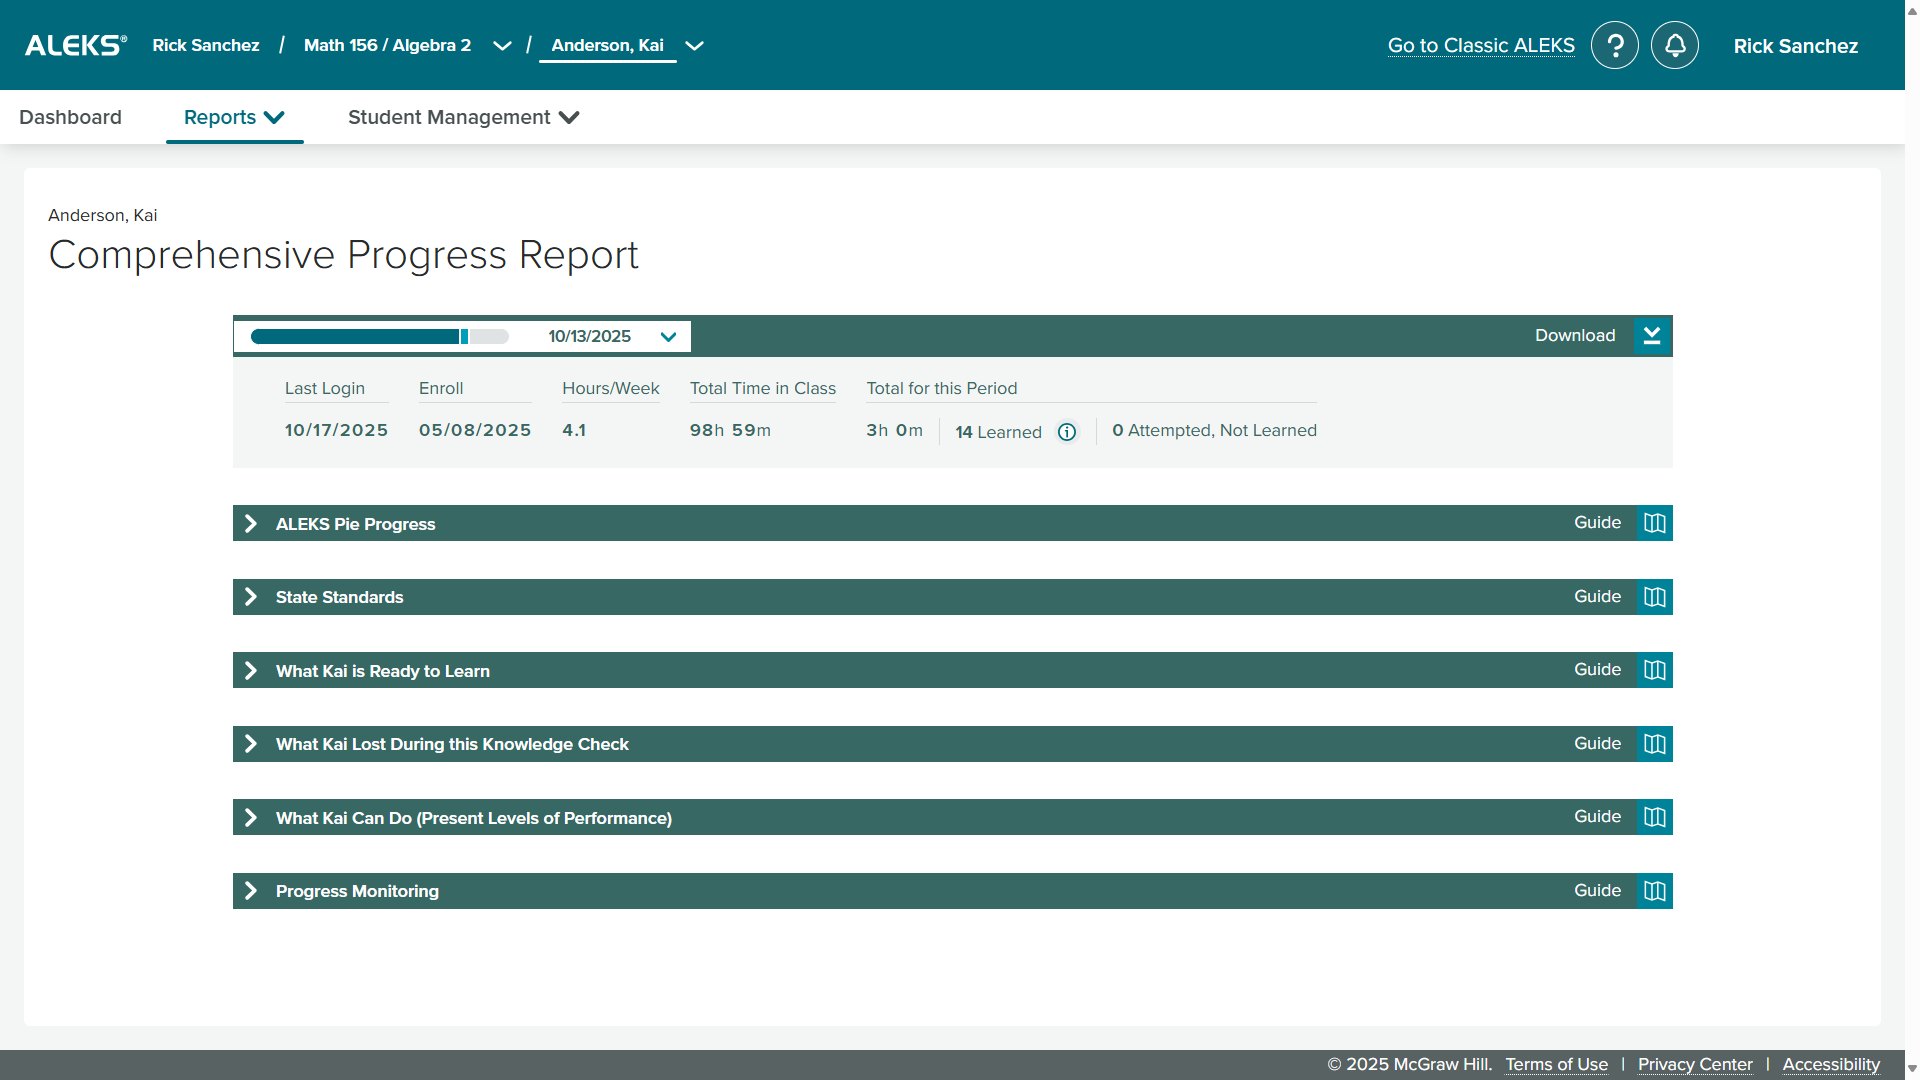Open the Rick Sanchez account name
The width and height of the screenshot is (1920, 1080).
(x=1796, y=46)
